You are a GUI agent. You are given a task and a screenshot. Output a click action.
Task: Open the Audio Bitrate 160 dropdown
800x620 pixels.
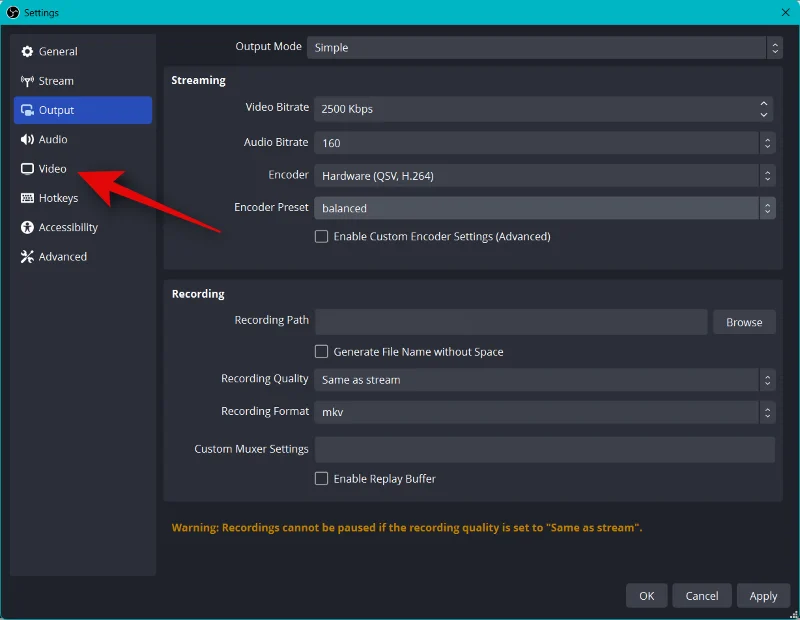[x=544, y=143]
